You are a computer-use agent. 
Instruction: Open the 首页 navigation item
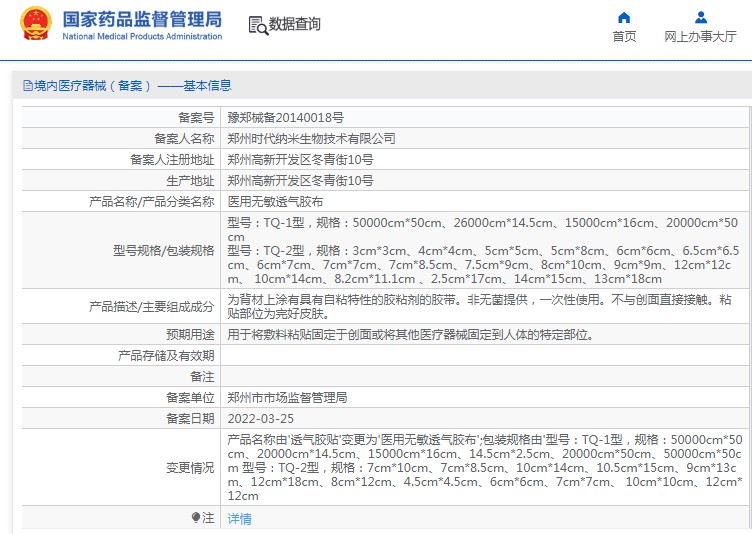[624, 36]
